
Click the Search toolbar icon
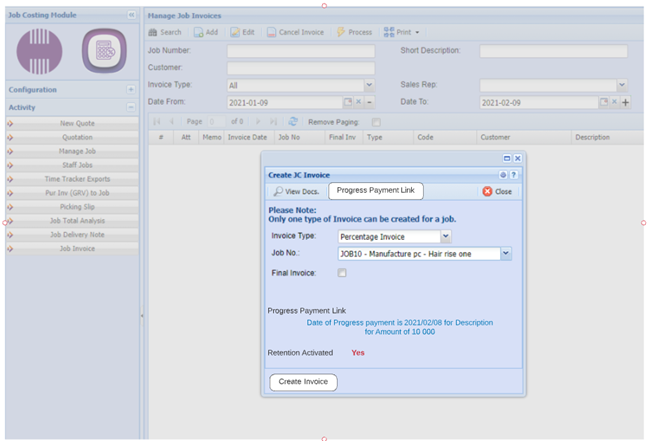pos(153,32)
